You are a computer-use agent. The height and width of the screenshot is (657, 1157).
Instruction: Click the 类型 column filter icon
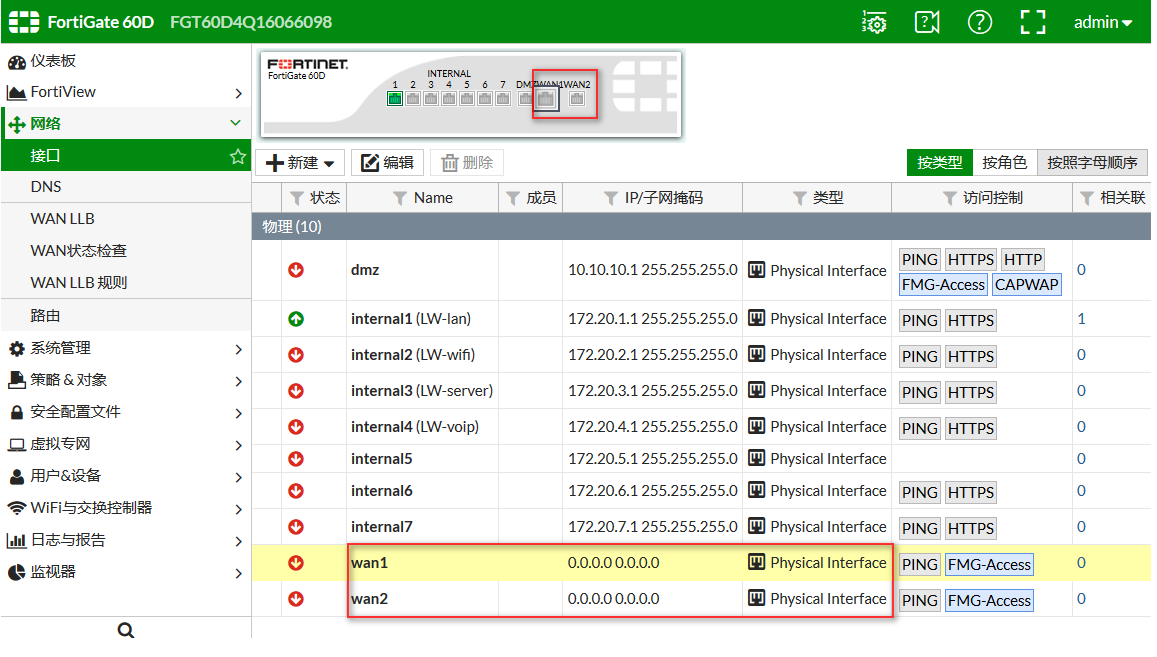coord(799,198)
